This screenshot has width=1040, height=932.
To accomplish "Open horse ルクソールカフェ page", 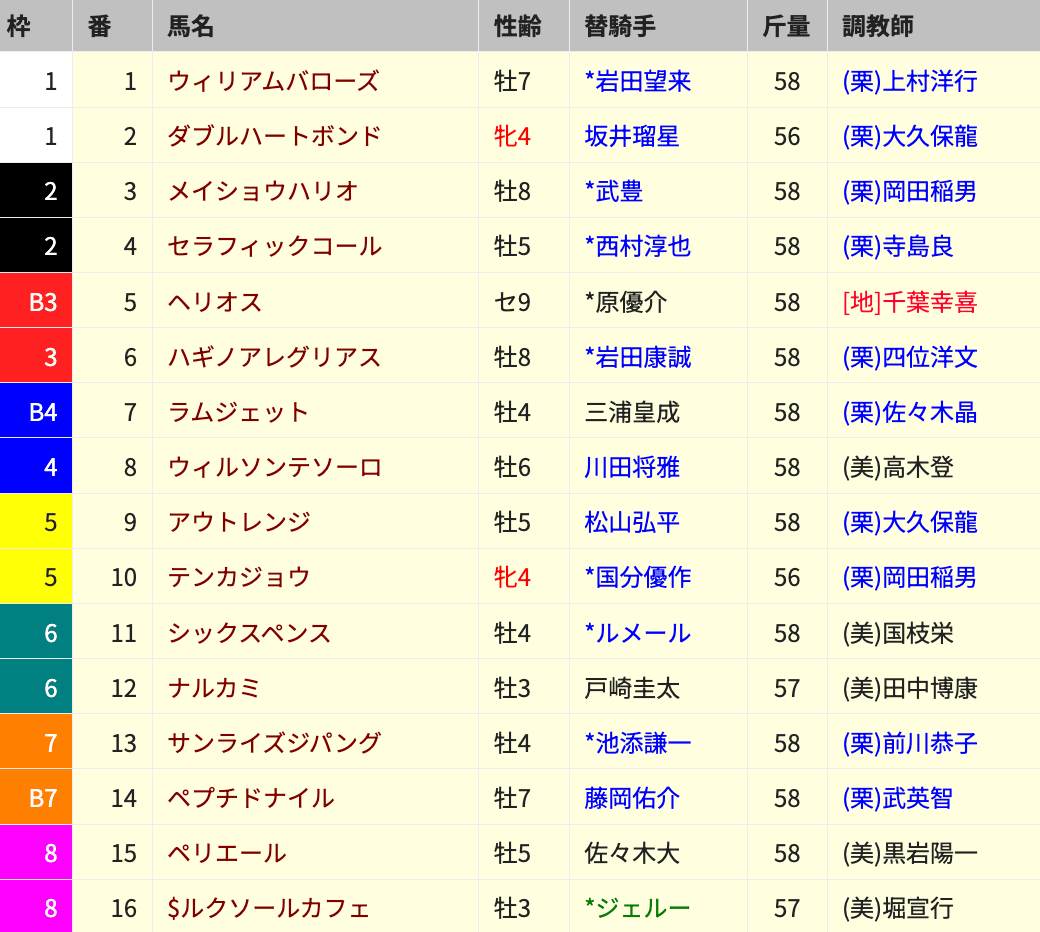I will pos(268,908).
